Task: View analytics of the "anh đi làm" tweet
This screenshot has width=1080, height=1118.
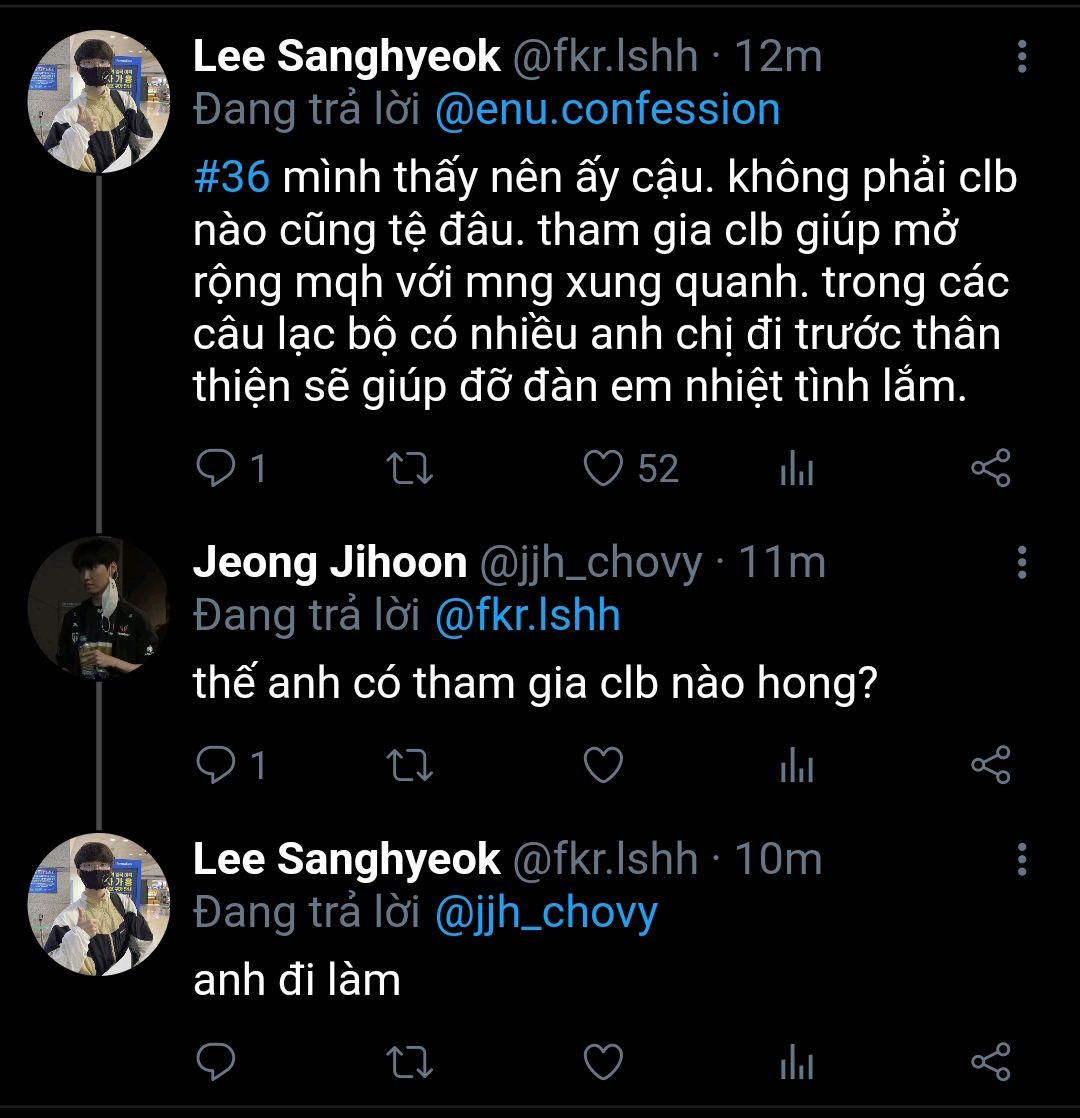Action: click(x=797, y=1061)
